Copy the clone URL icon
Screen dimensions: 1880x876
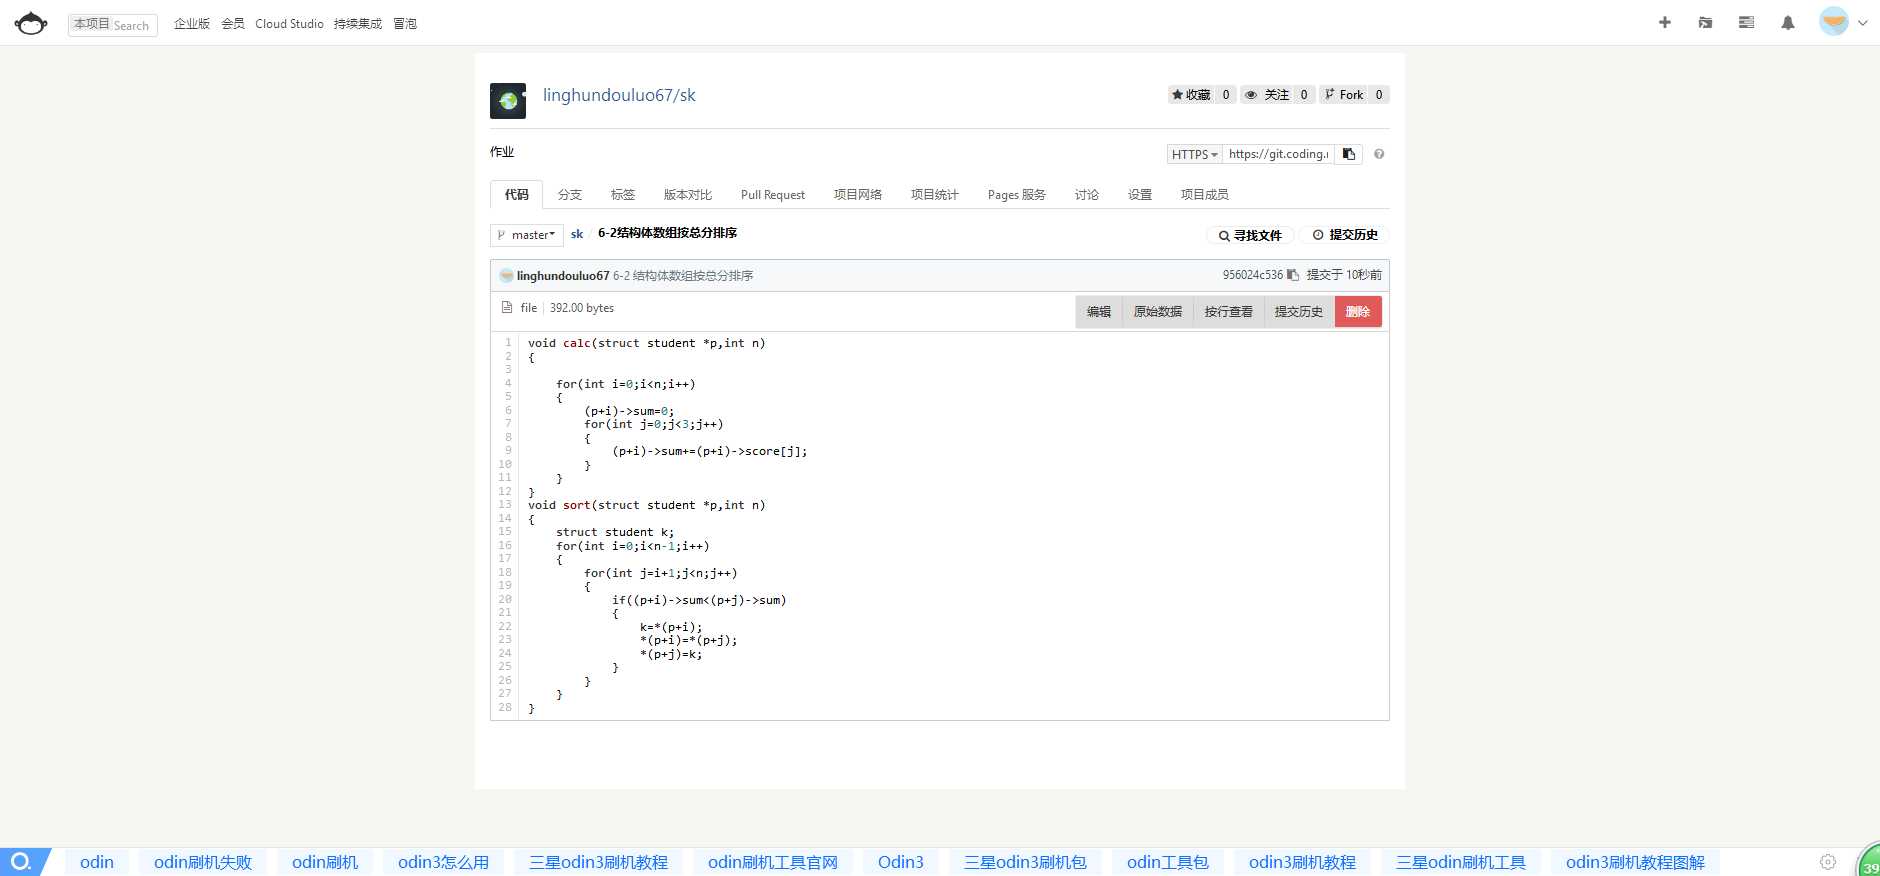tap(1349, 154)
